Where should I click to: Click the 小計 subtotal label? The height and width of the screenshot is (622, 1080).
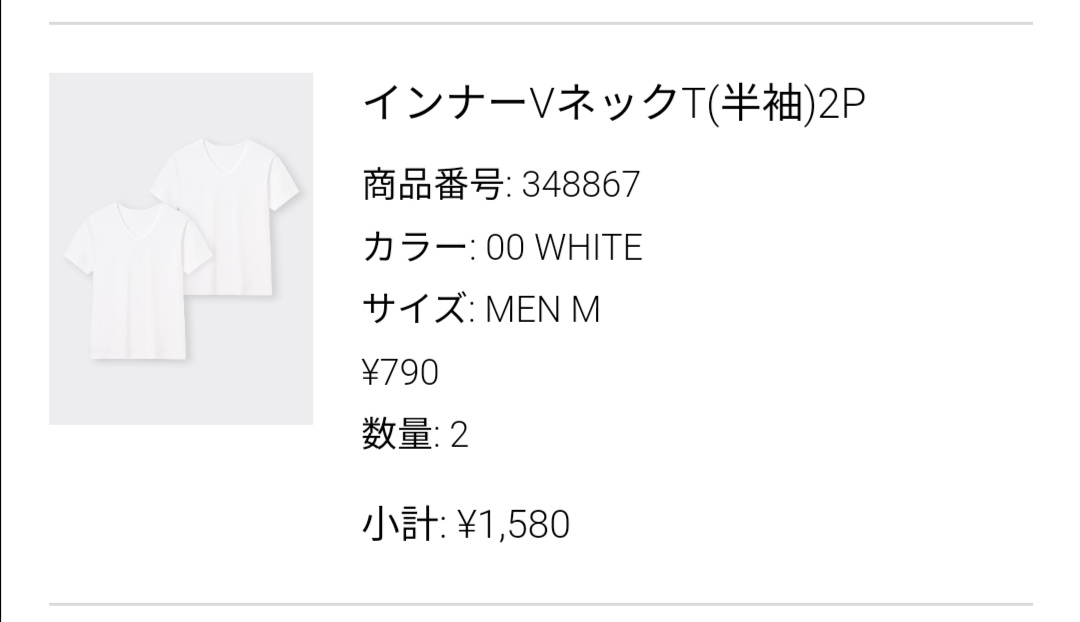tap(396, 523)
